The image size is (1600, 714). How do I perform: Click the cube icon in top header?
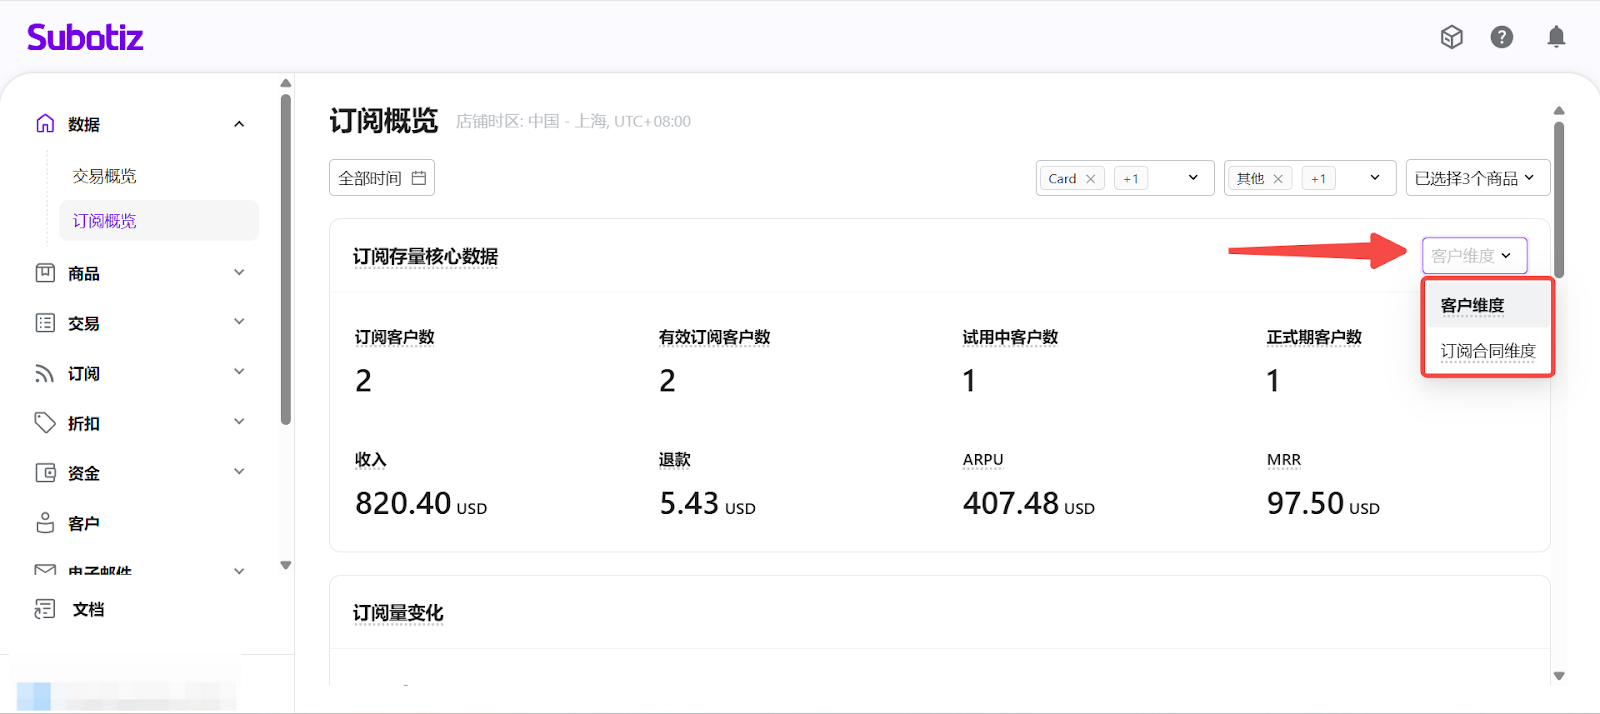pyautogui.click(x=1451, y=37)
